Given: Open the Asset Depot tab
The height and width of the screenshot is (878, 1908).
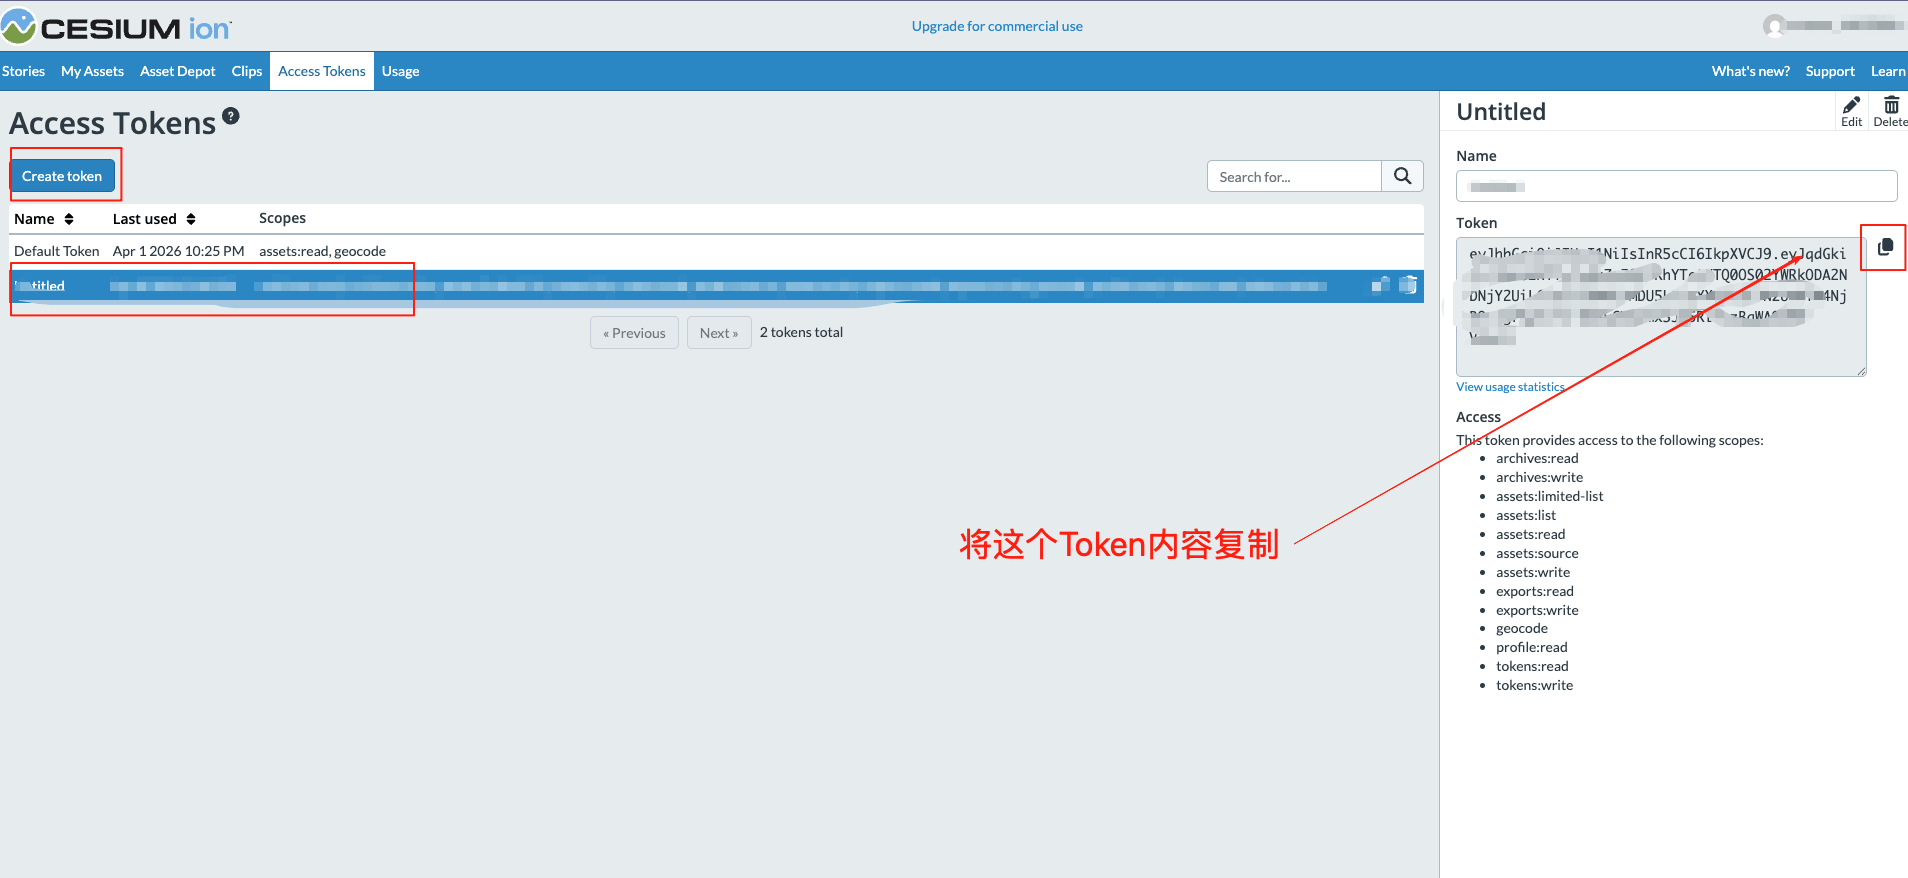Looking at the screenshot, I should point(177,71).
